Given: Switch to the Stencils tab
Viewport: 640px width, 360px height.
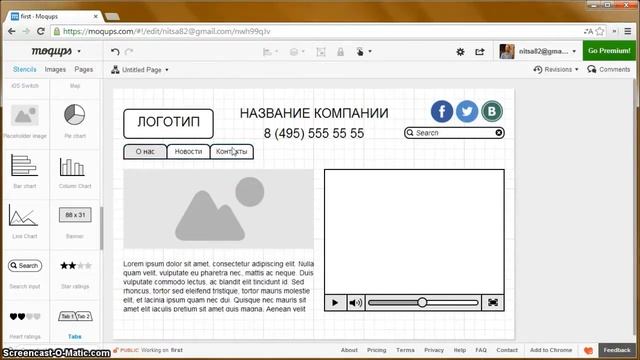Looking at the screenshot, I should click(24, 69).
